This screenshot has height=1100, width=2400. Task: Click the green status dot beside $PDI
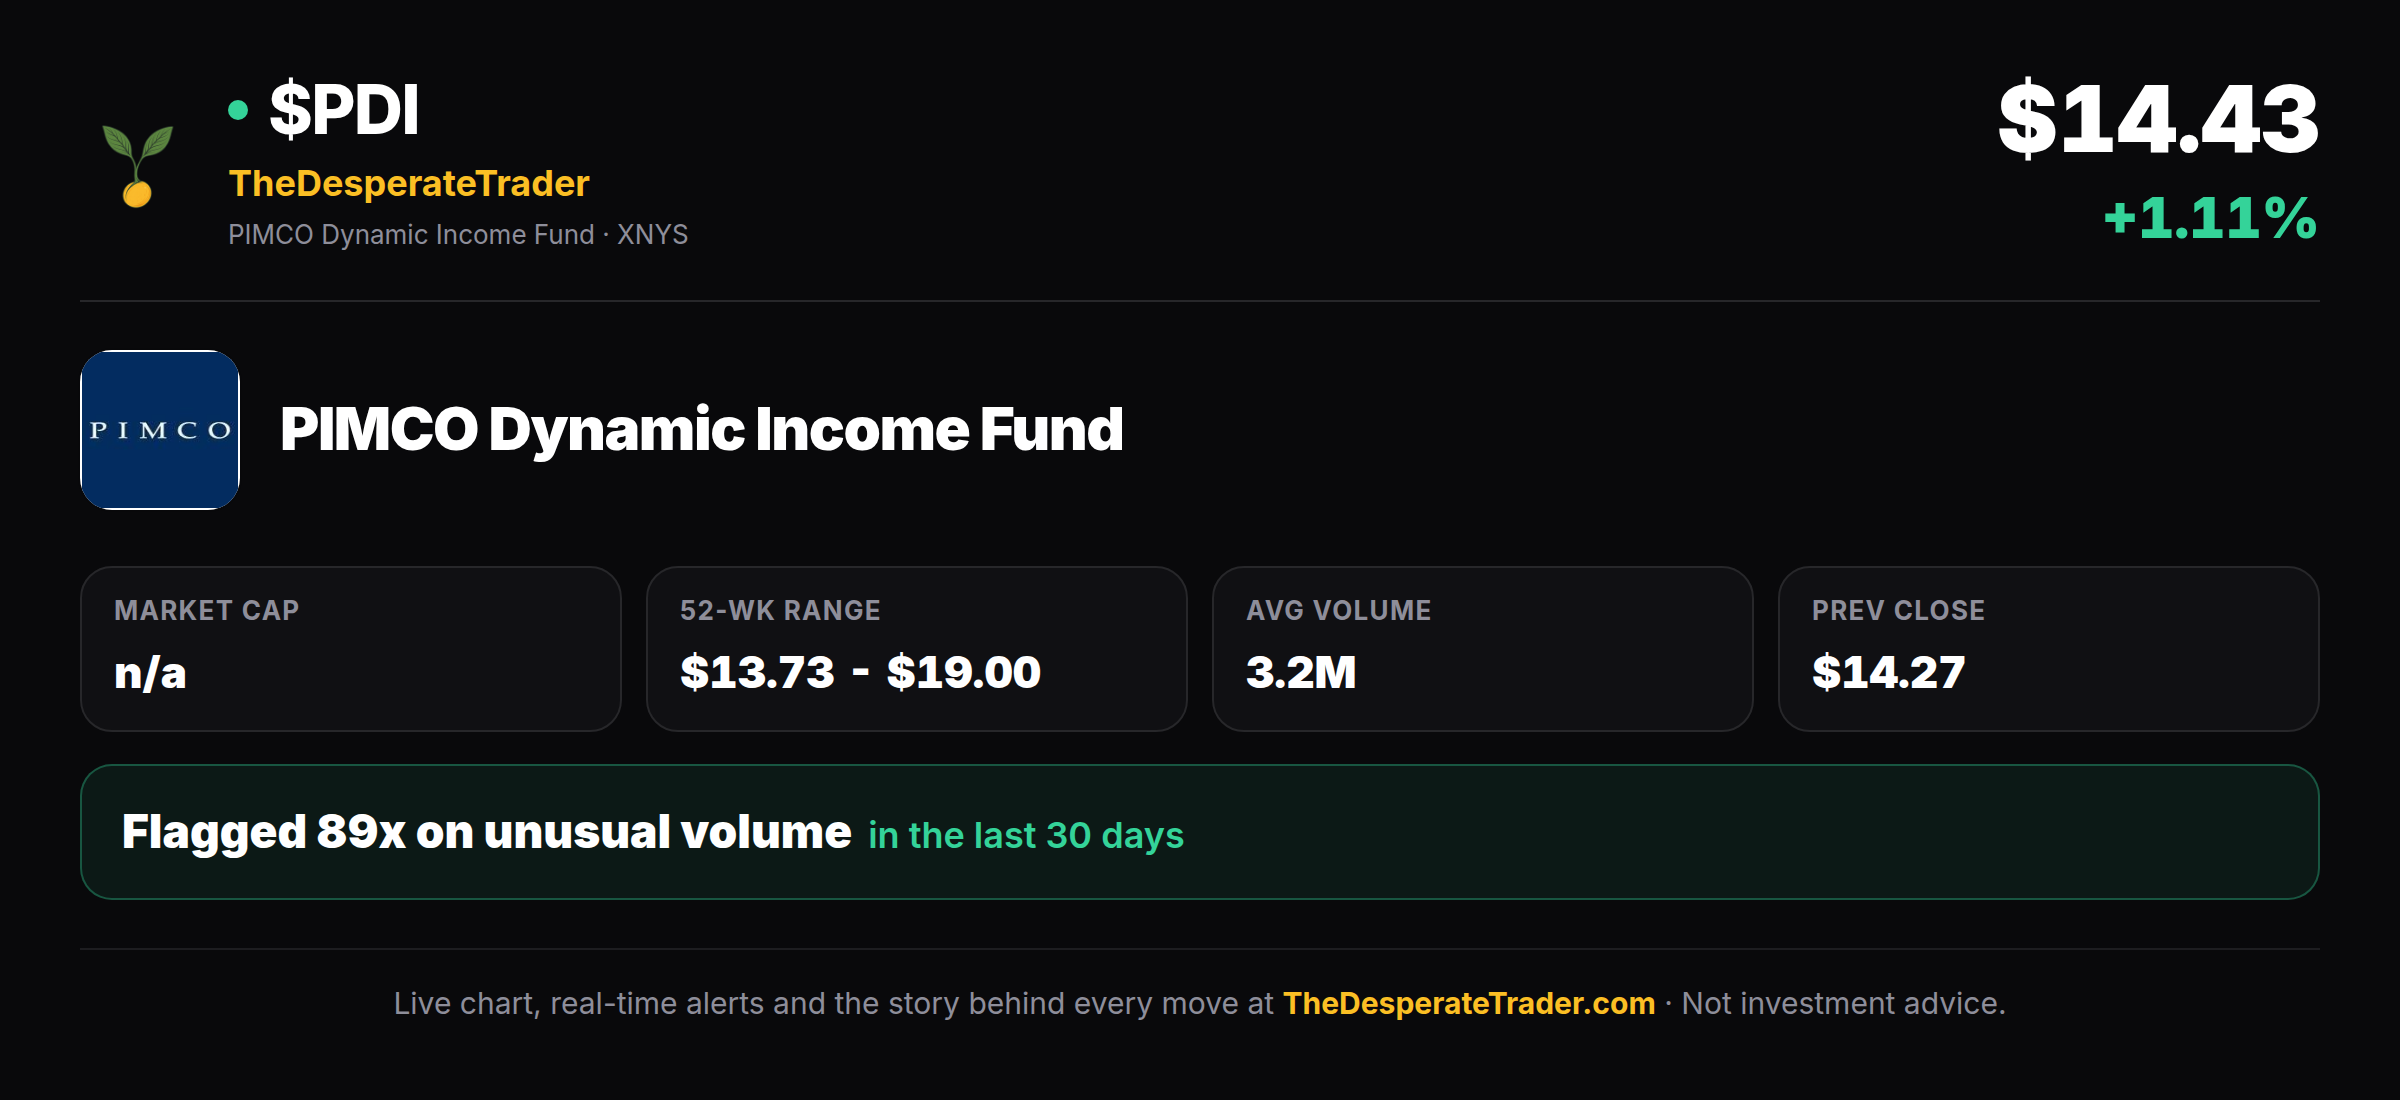[238, 110]
